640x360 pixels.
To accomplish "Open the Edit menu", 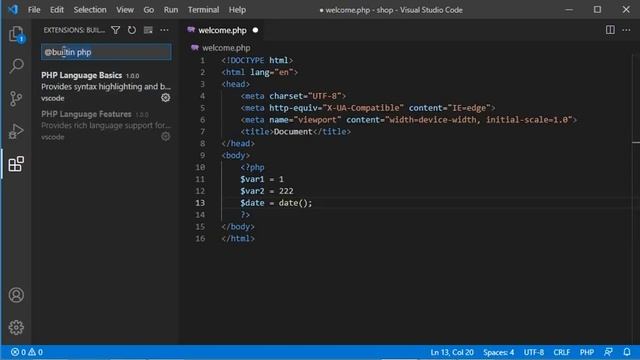I will 57,9.
